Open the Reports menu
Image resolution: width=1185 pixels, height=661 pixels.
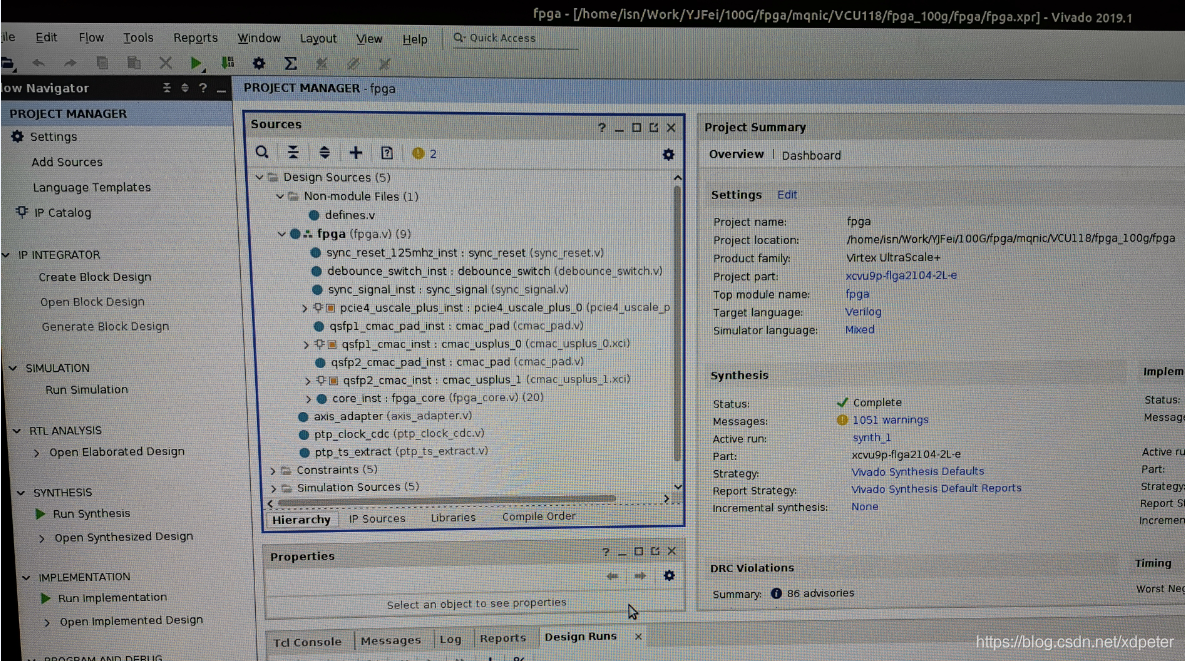195,37
